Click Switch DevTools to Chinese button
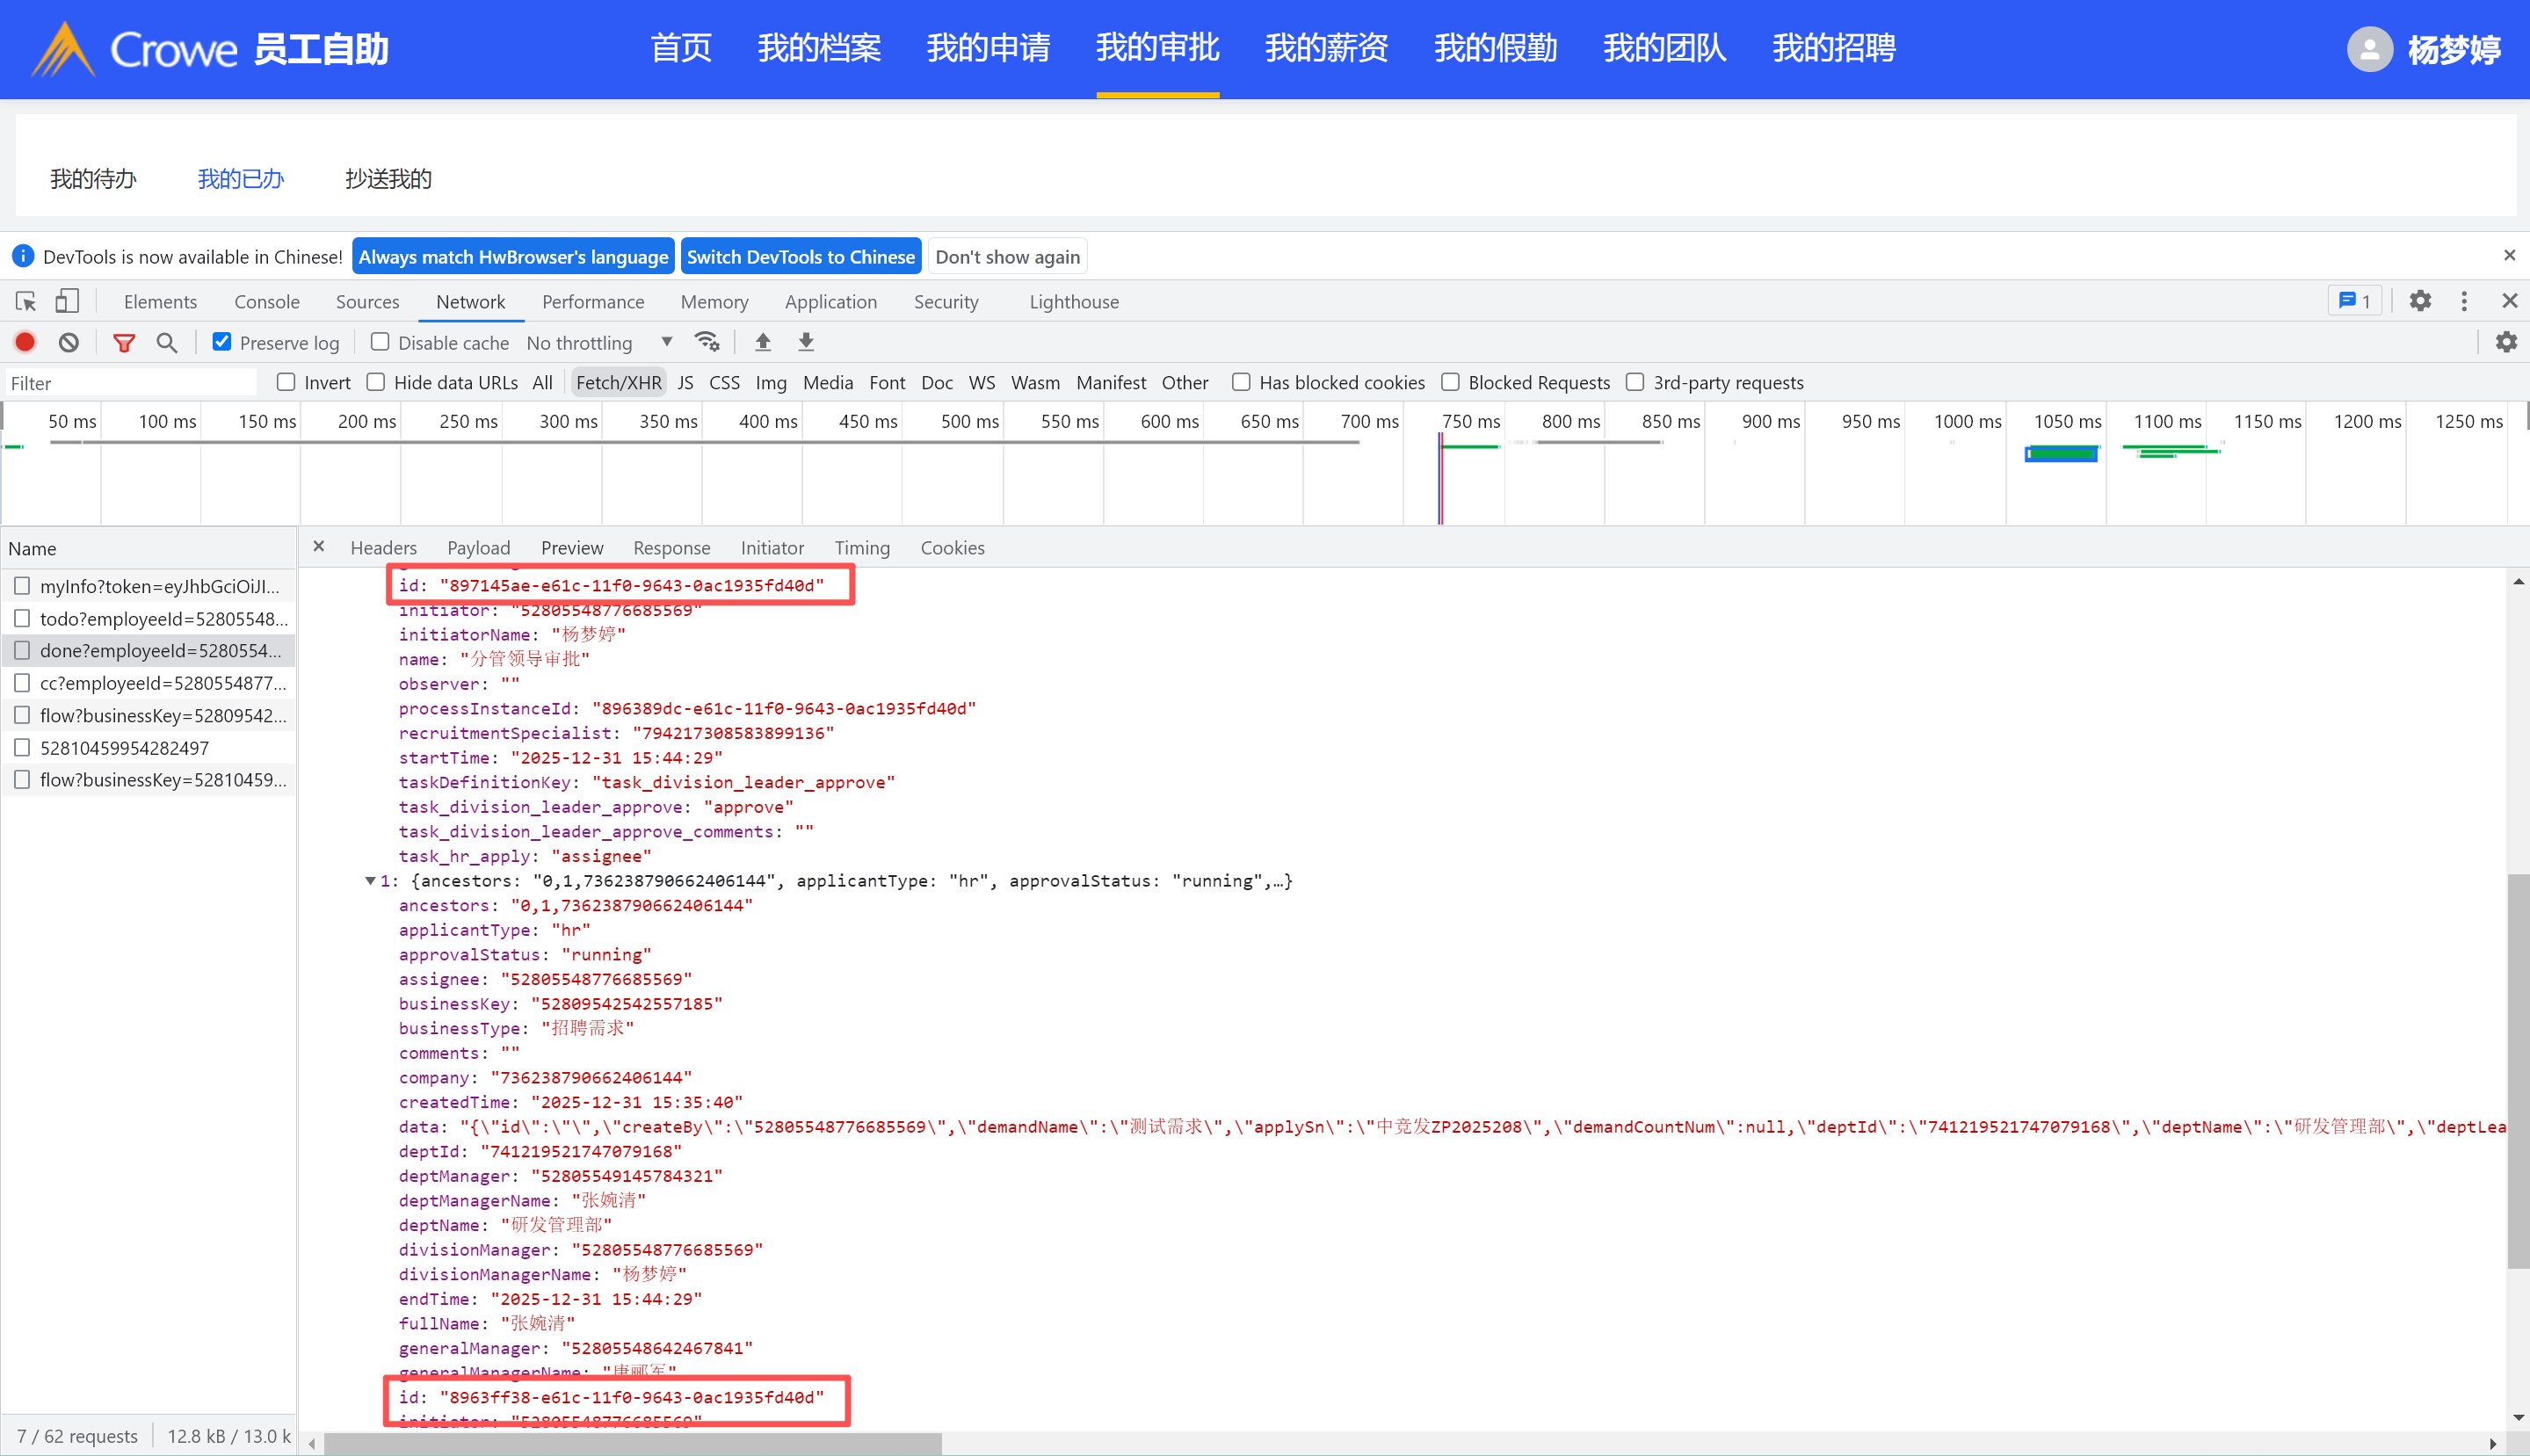This screenshot has height=1456, width=2530. pos(800,257)
